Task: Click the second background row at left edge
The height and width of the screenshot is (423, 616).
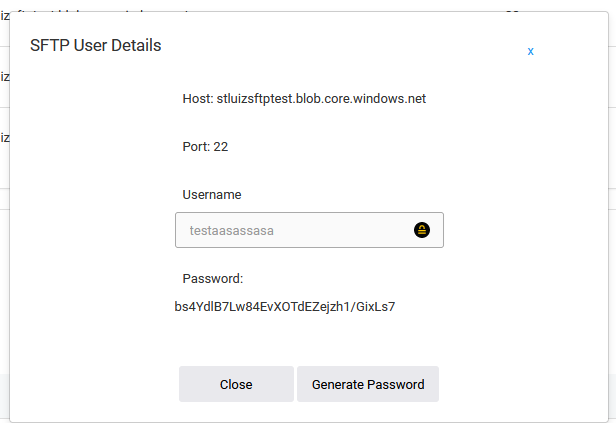Action: click(x=4, y=76)
